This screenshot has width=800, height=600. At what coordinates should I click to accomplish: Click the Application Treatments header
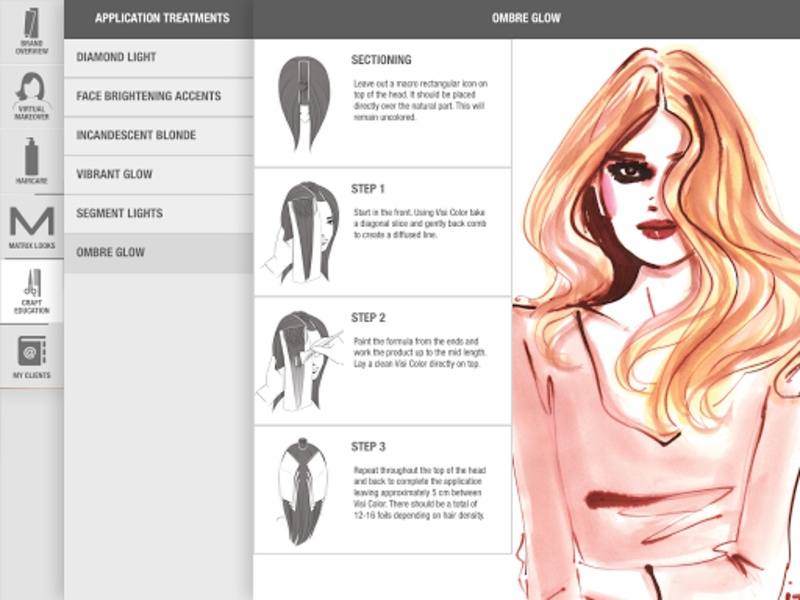[x=162, y=18]
